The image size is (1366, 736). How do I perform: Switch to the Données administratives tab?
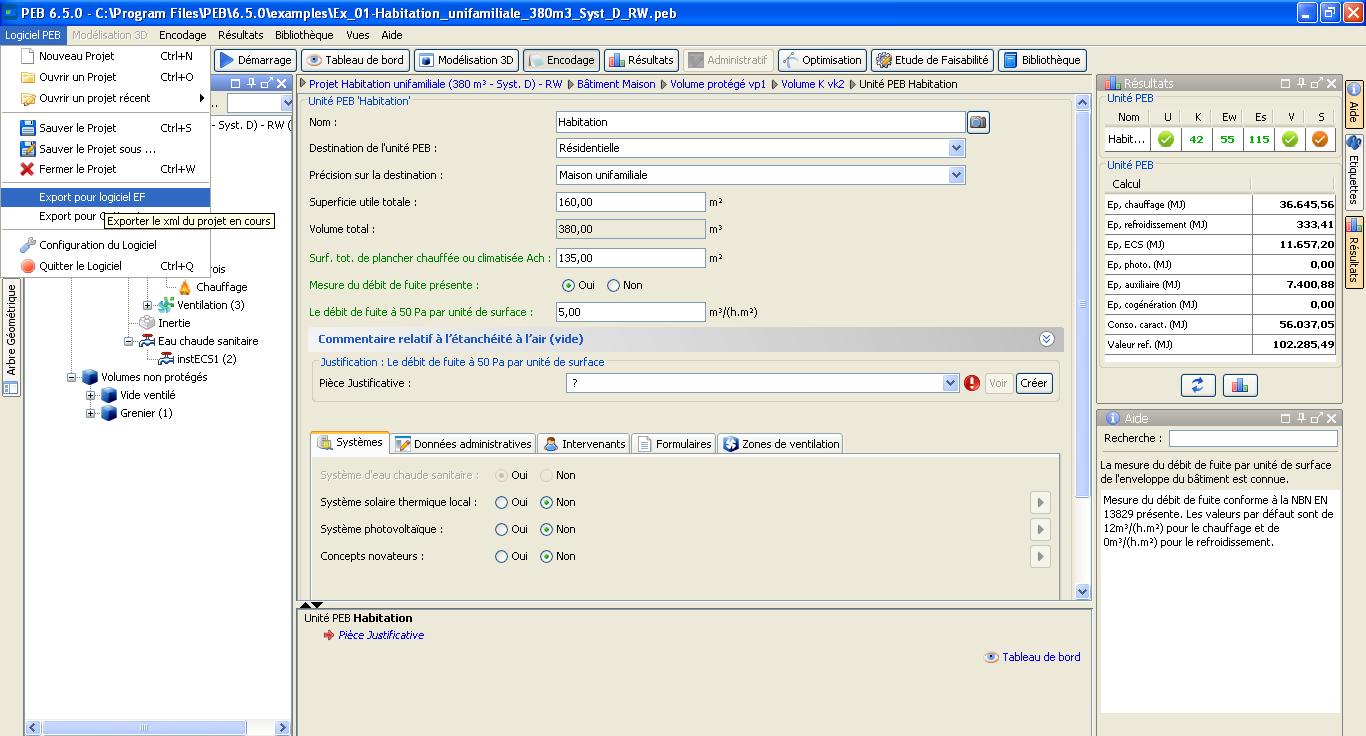pos(463,444)
